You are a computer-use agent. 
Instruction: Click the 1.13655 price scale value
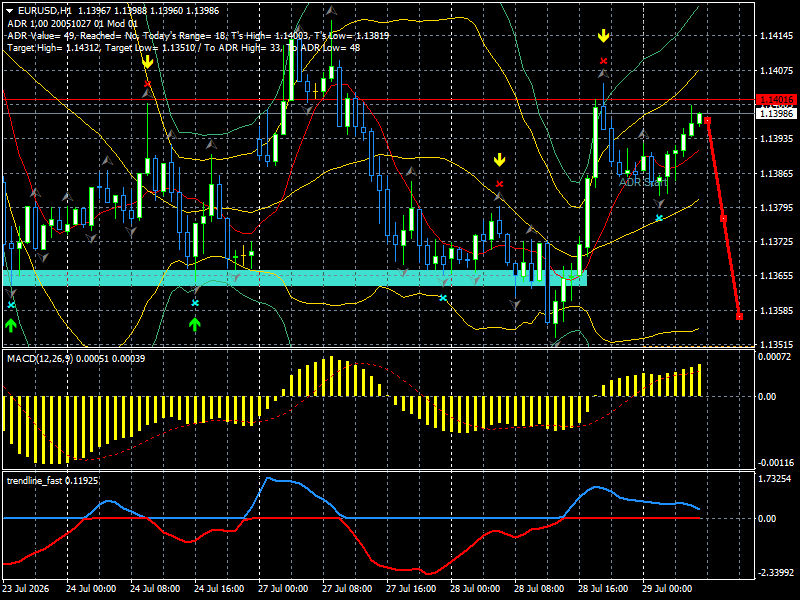coord(777,276)
